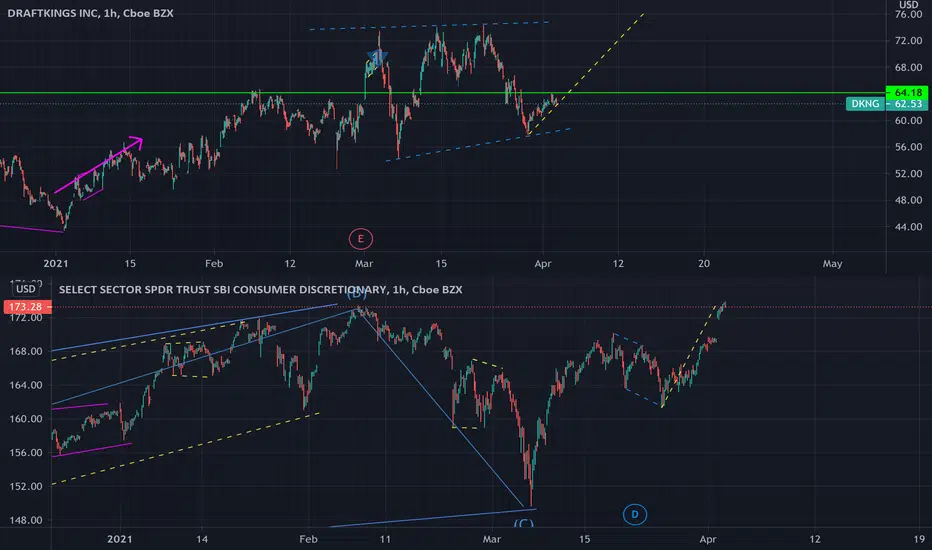Click the 172.00 label on SPDR price axis
Viewport: 932px width, 550px height.
click(26, 318)
